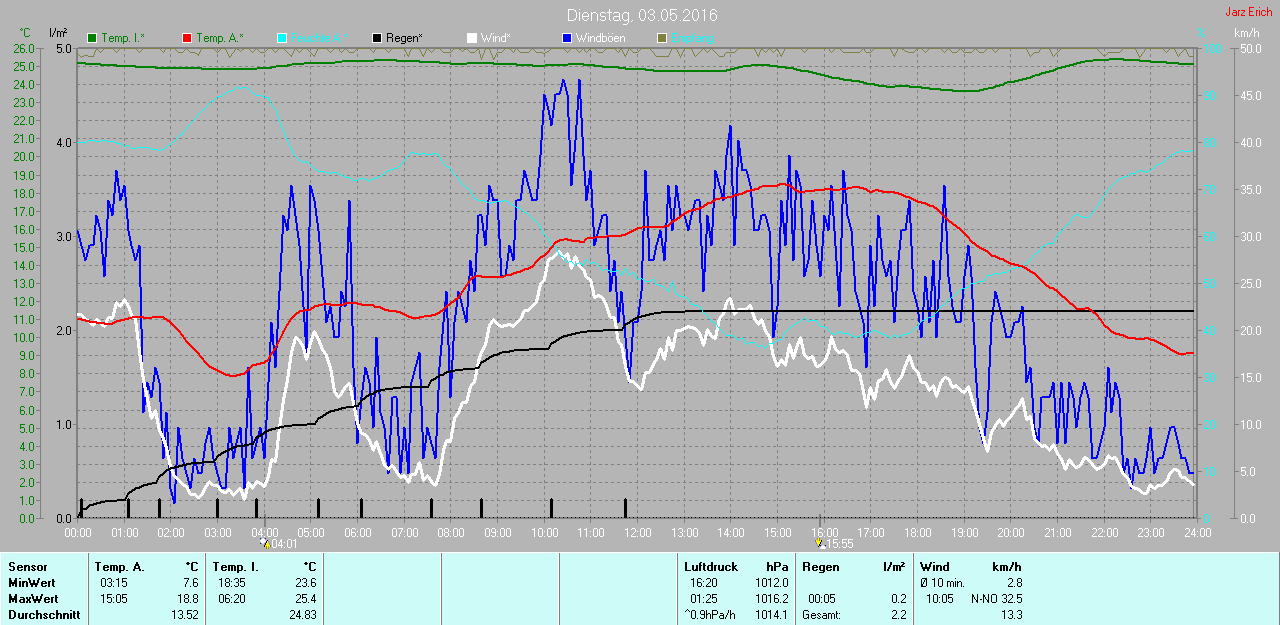Click the pressure value '1016.2'

pyautogui.click(x=771, y=599)
